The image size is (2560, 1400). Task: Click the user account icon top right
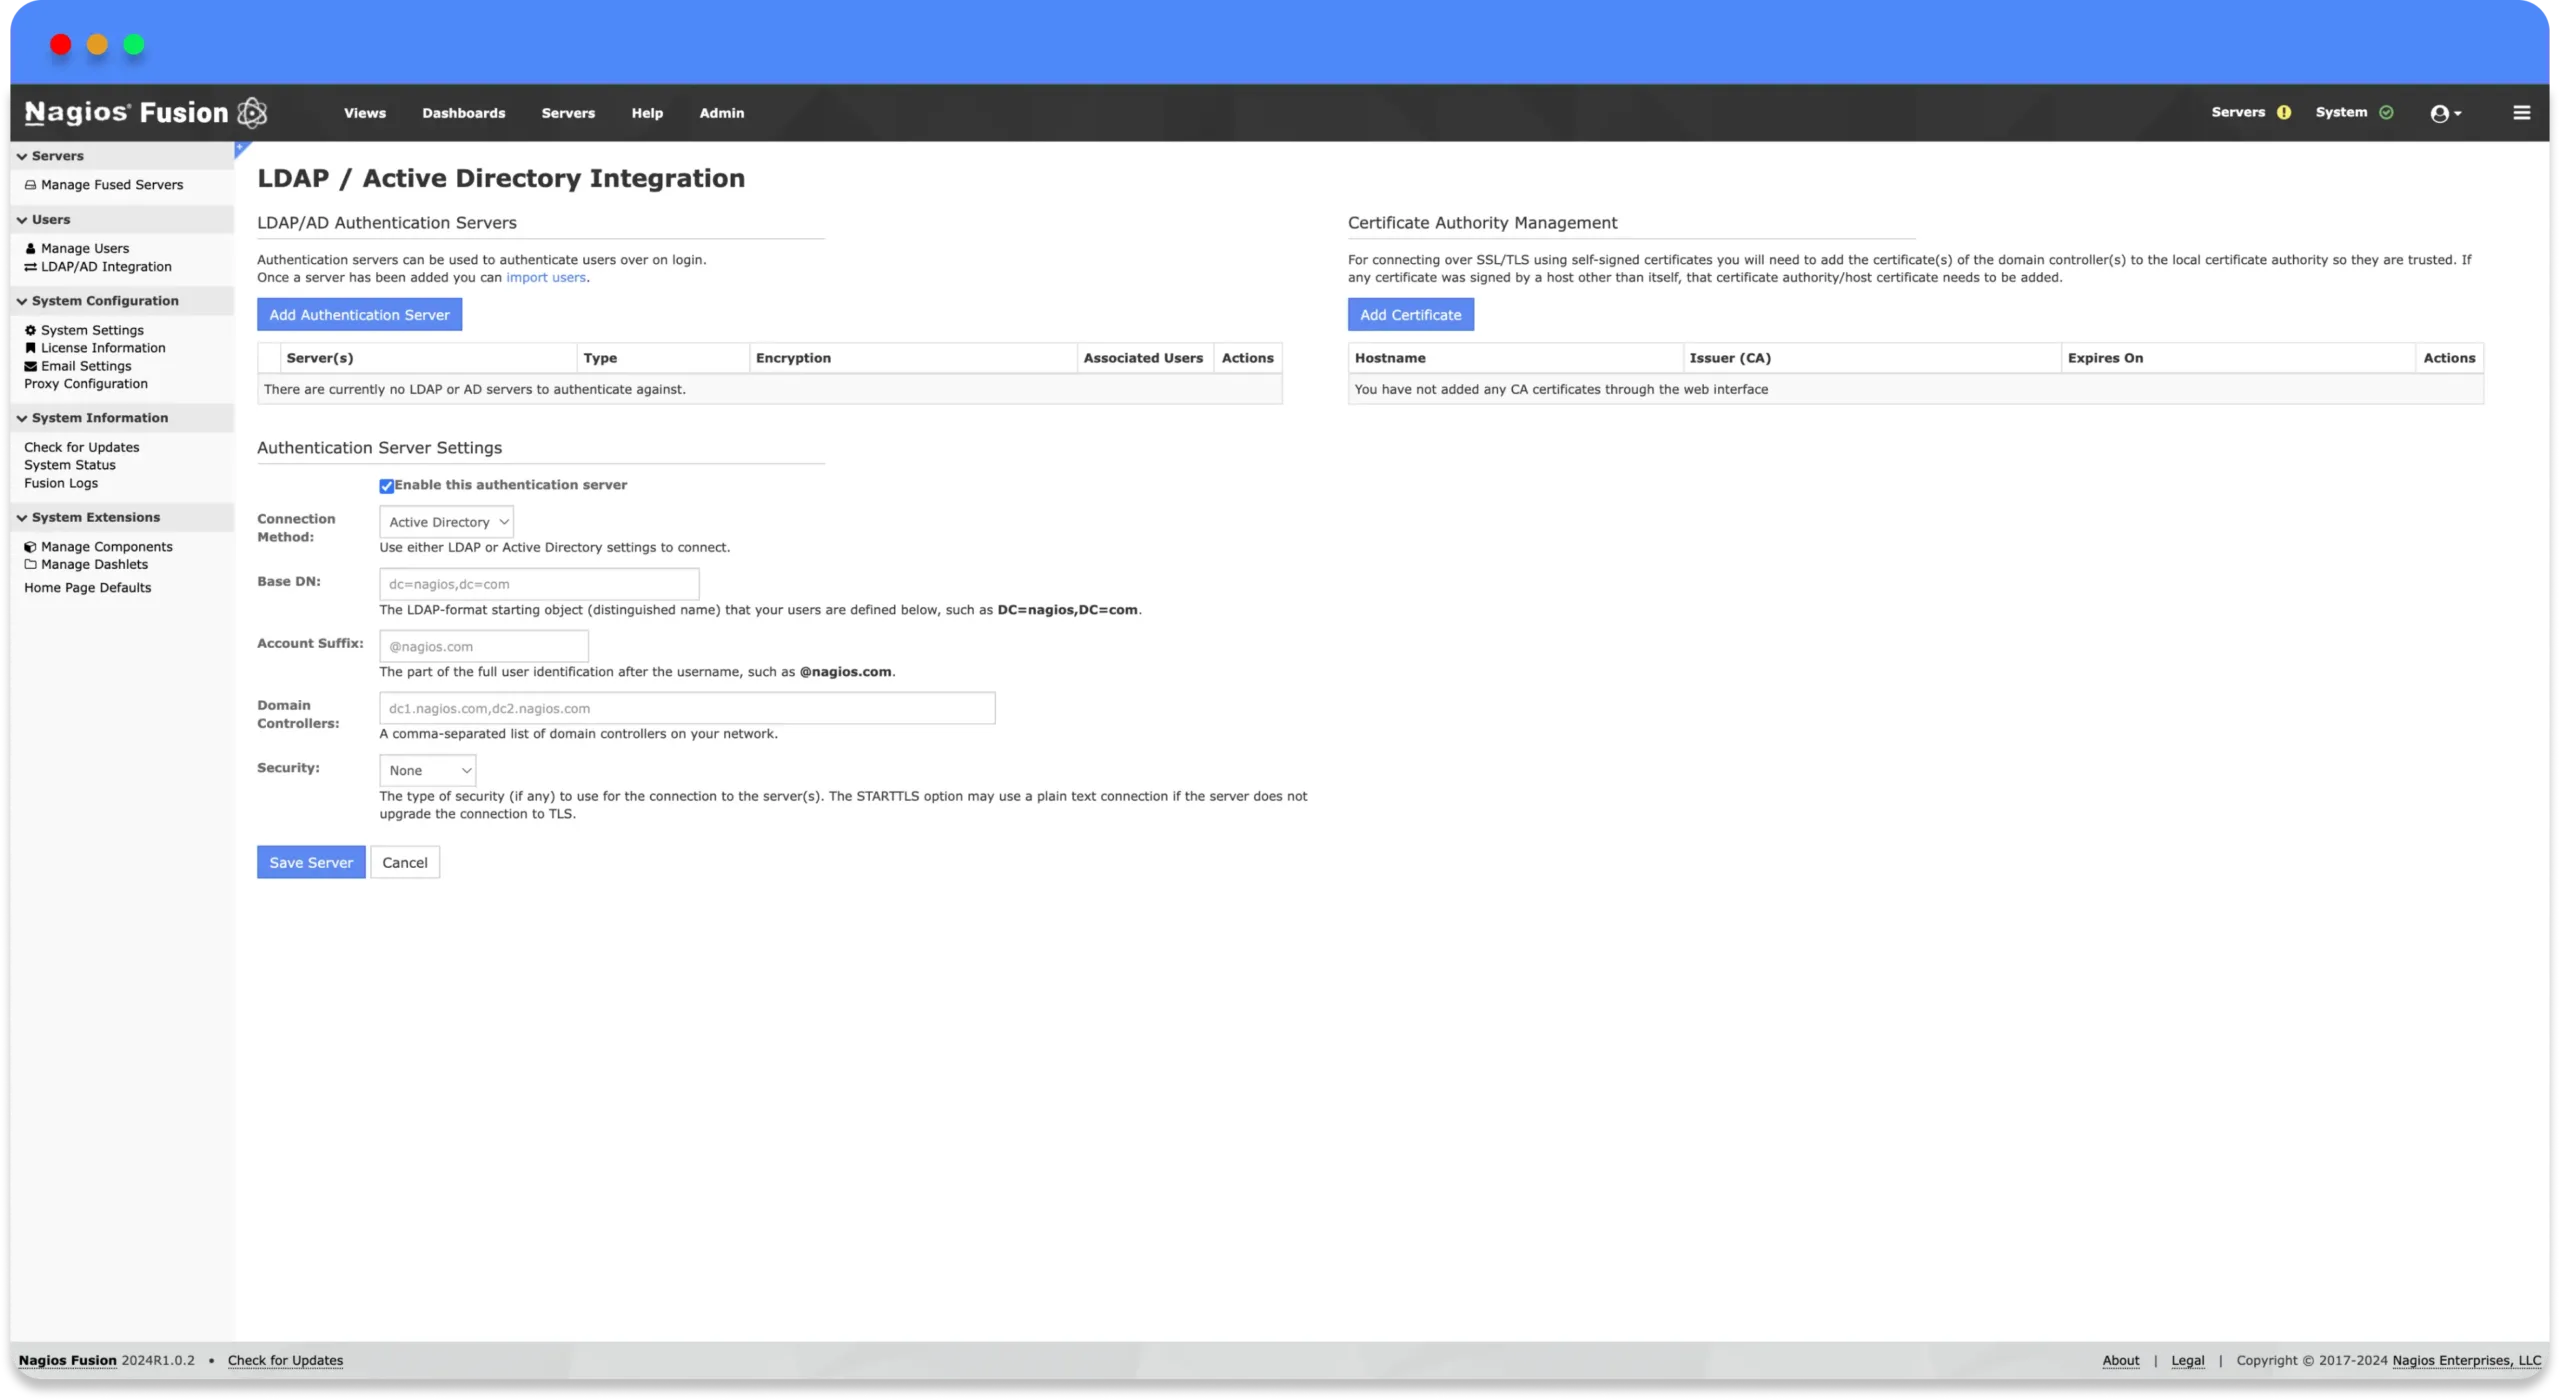(2443, 112)
